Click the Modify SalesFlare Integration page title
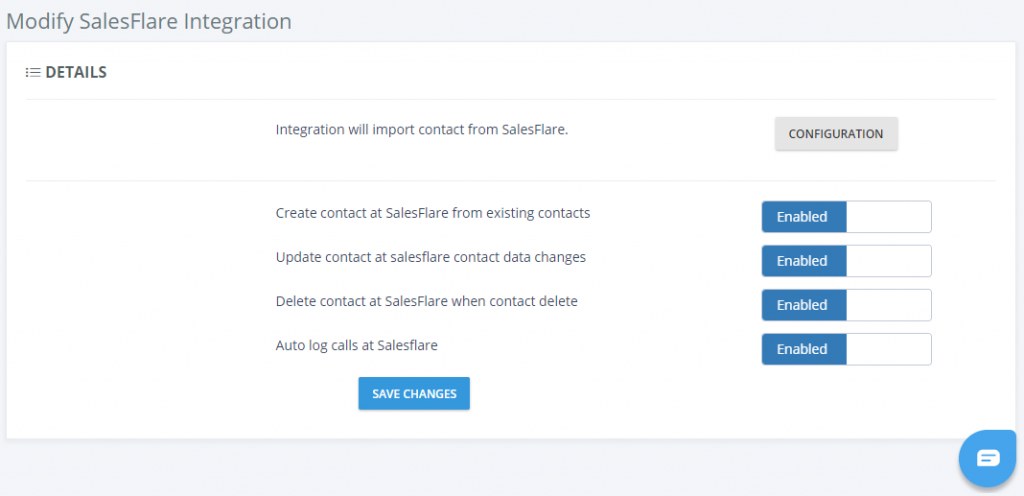1024x496 pixels. (x=148, y=21)
